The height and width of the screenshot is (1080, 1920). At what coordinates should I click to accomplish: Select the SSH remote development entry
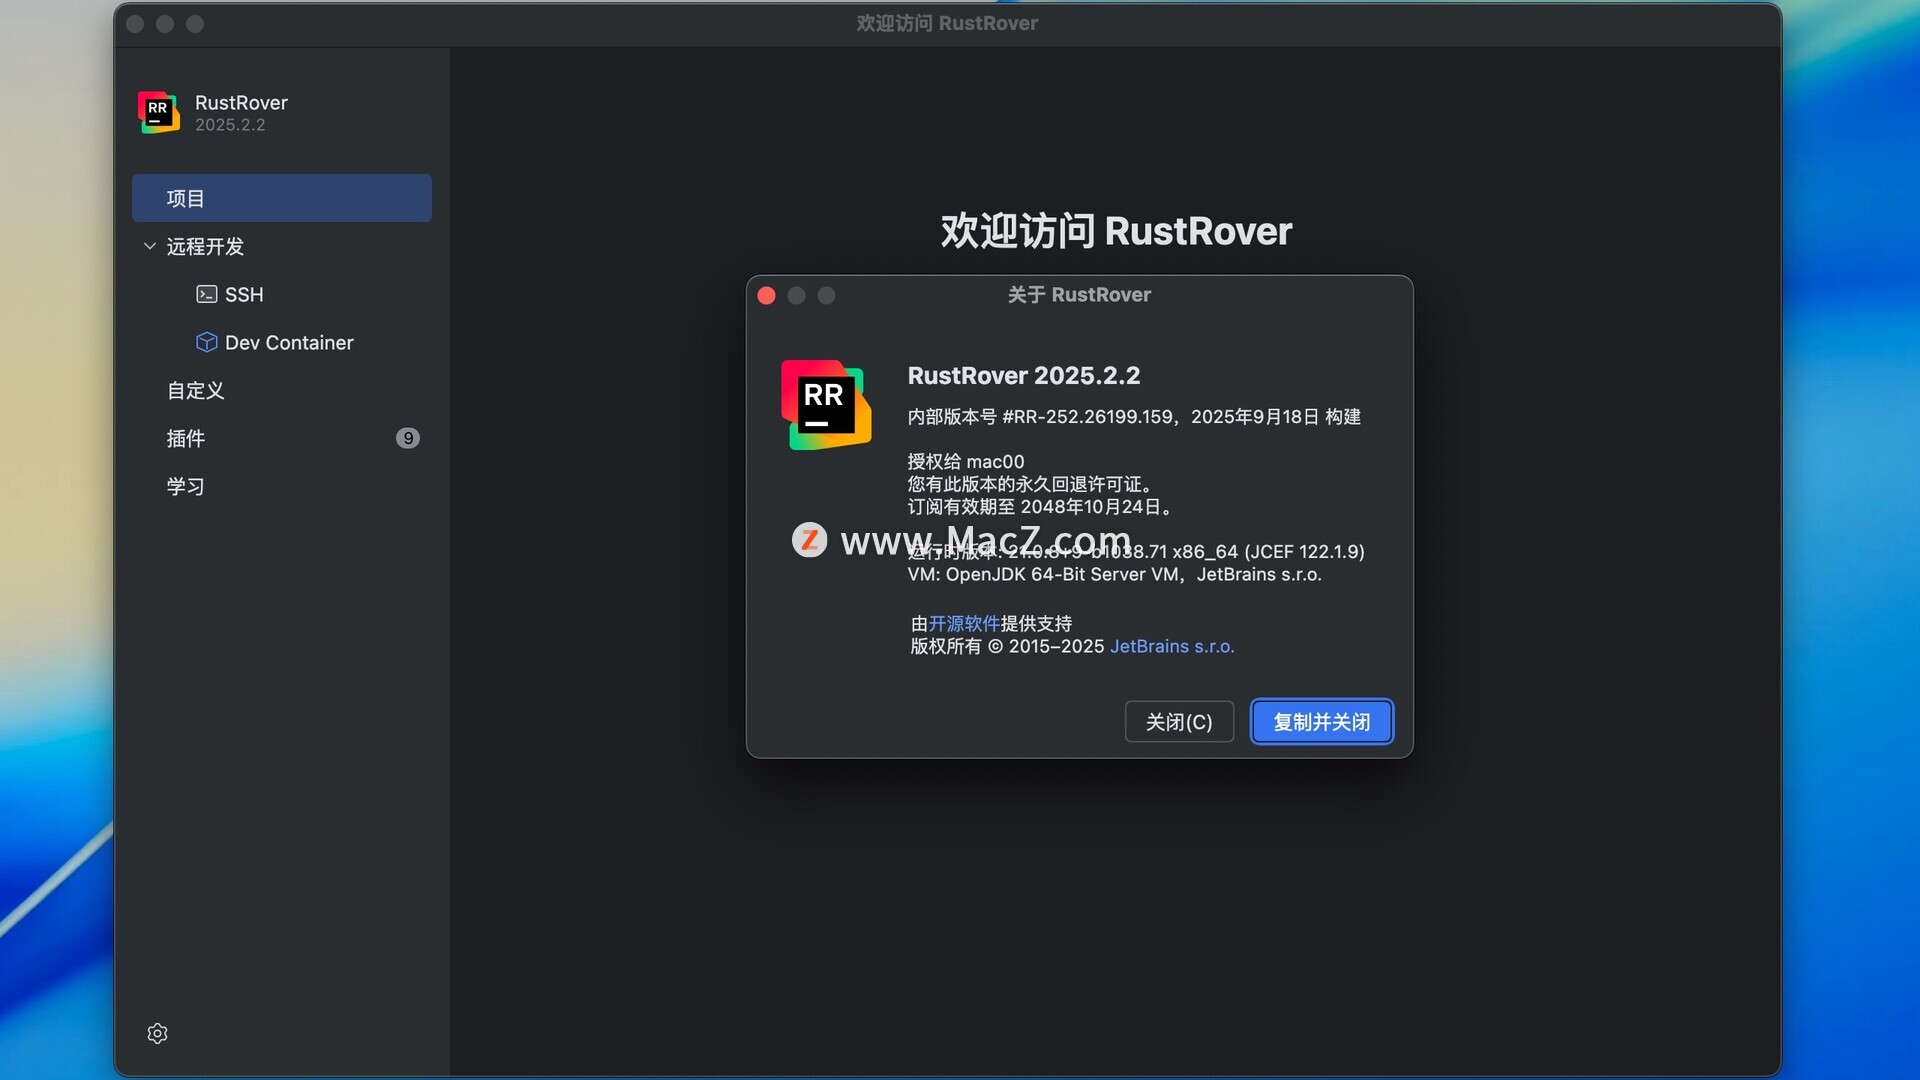[x=244, y=294]
